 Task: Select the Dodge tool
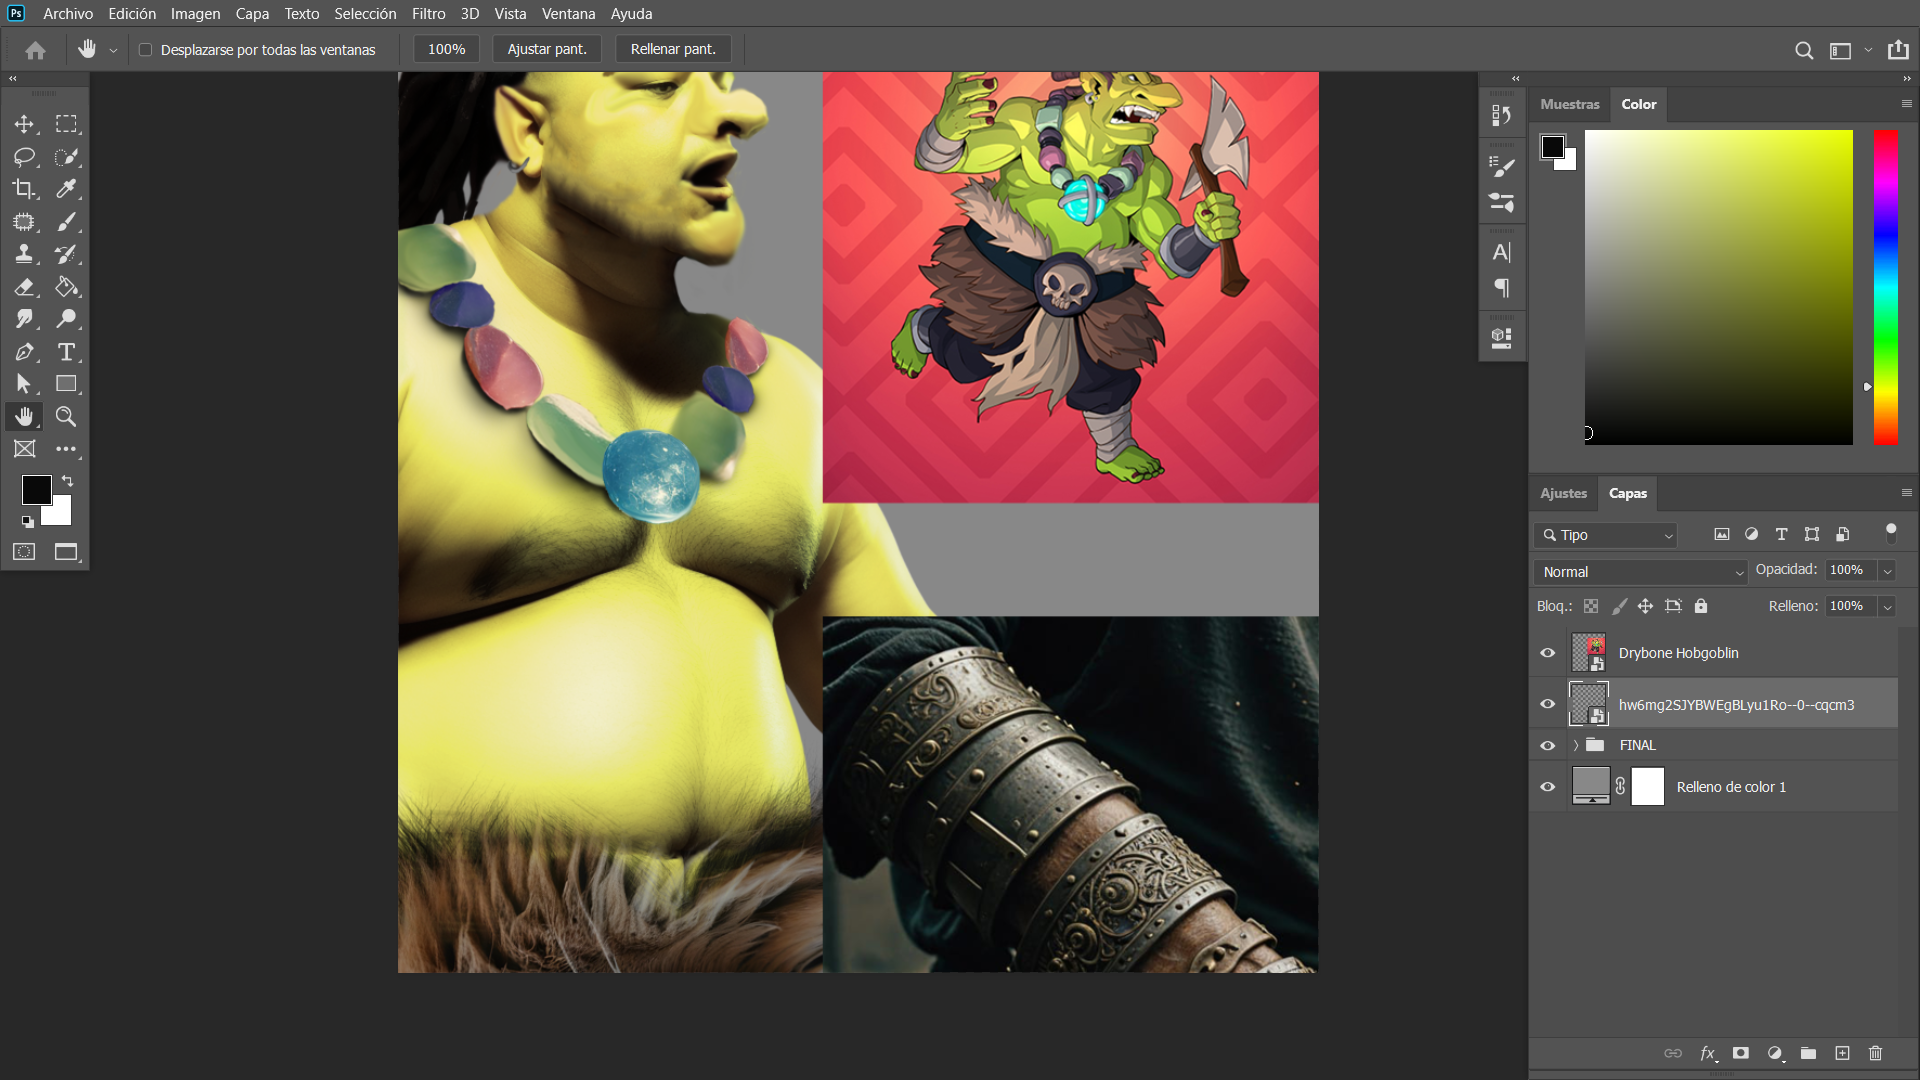(66, 319)
